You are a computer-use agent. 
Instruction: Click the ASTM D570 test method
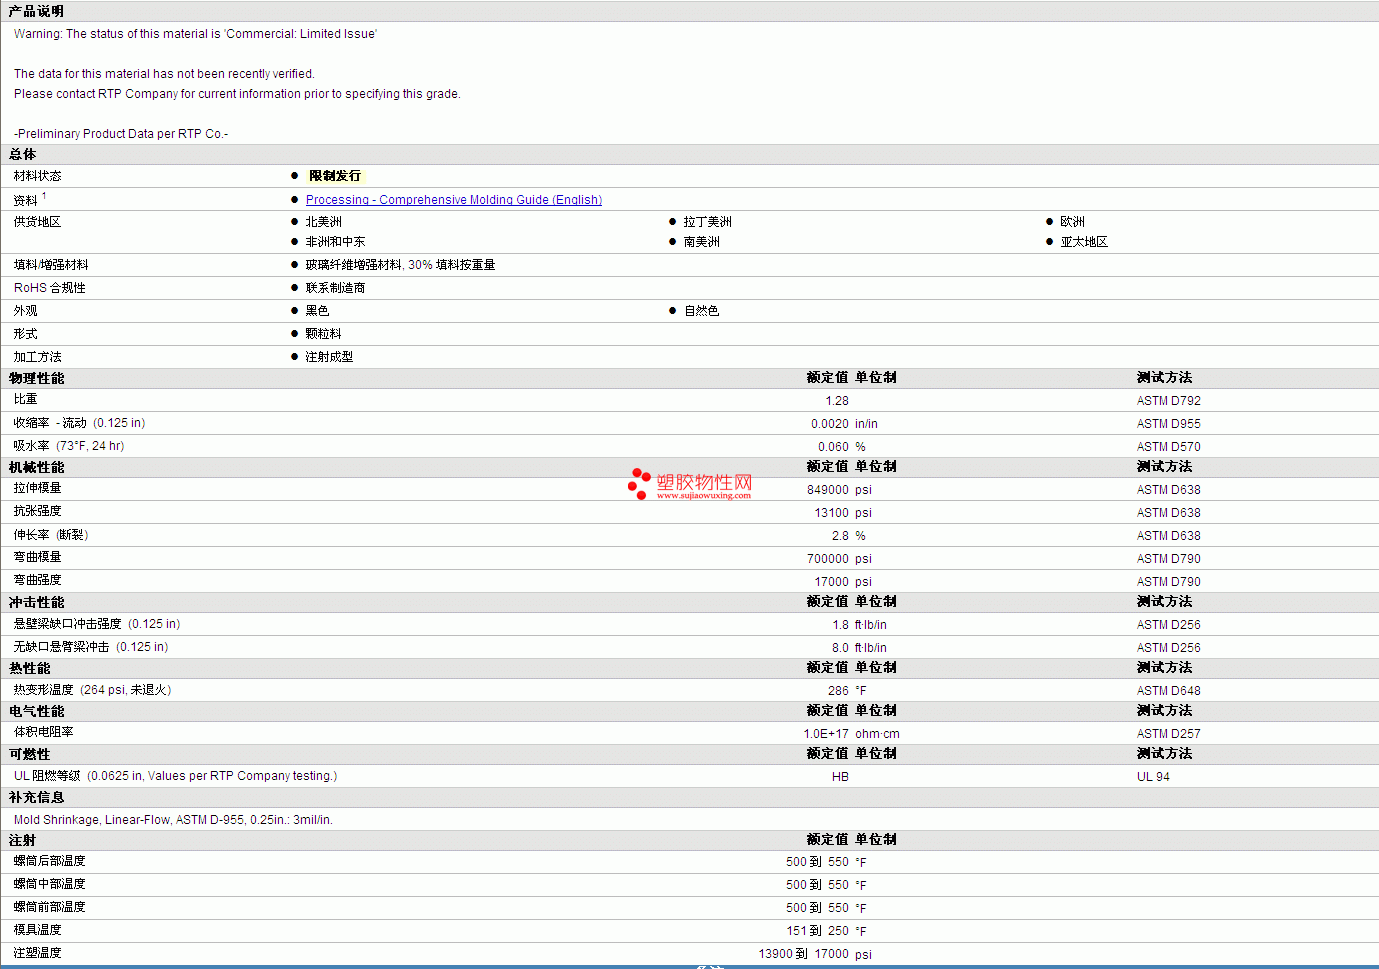point(1169,447)
